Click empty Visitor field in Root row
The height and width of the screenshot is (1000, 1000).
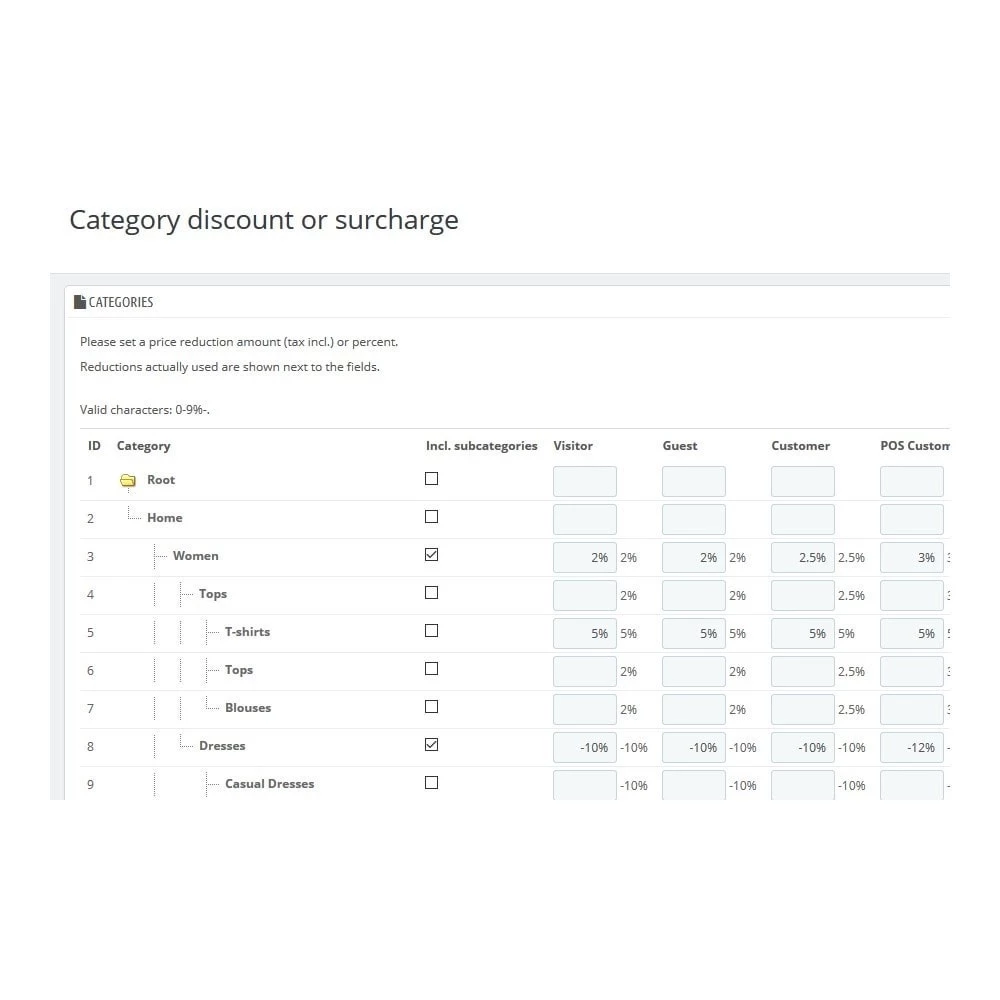click(584, 481)
